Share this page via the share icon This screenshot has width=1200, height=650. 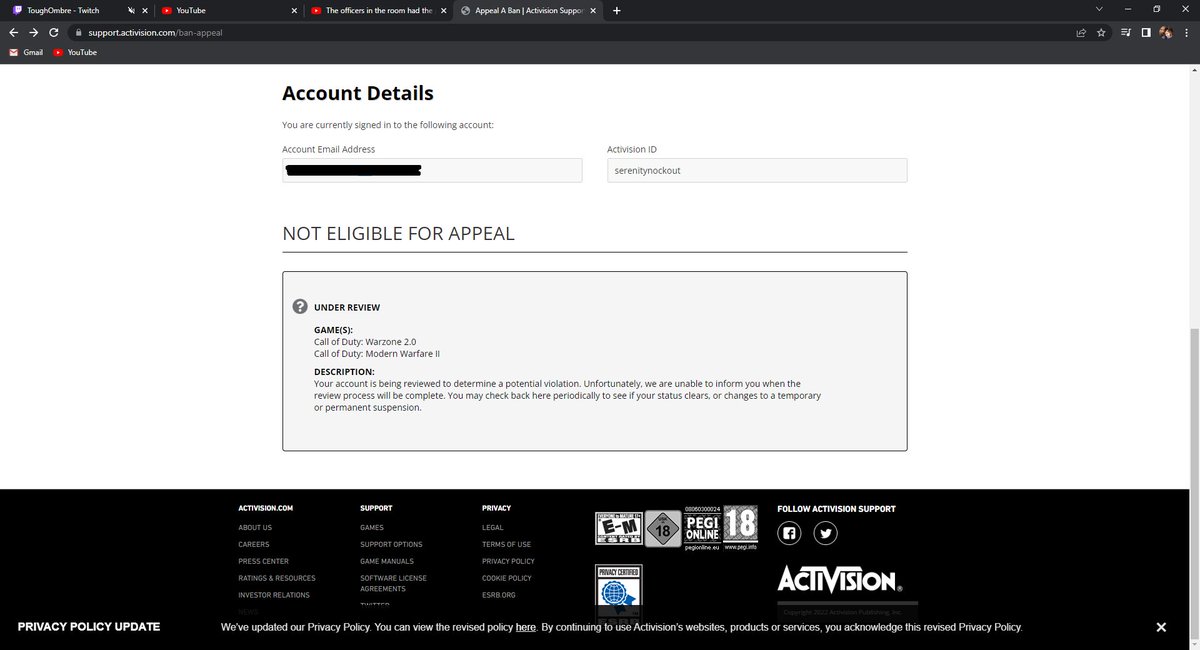pyautogui.click(x=1081, y=32)
